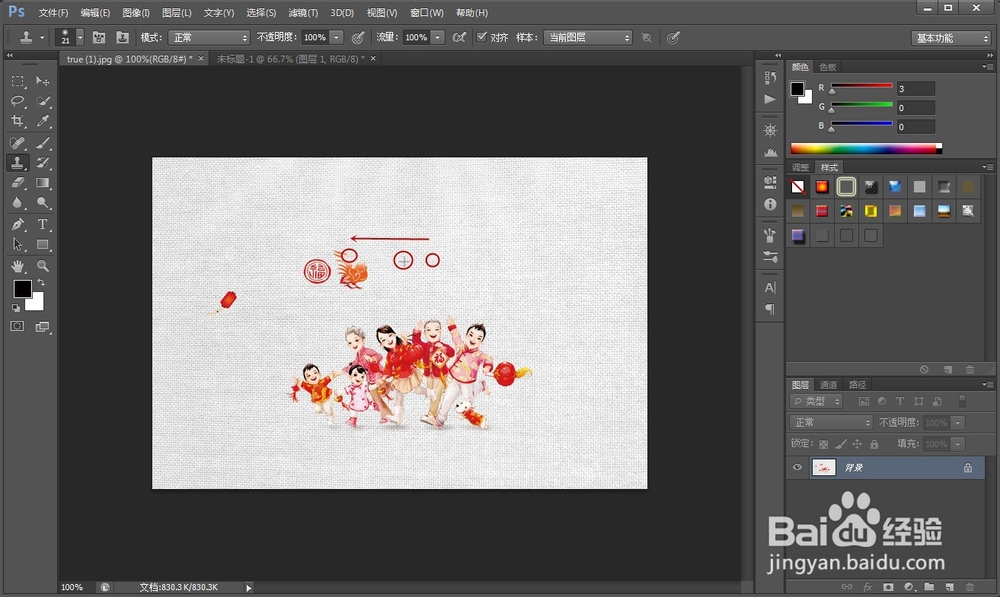Select the Eraser tool
The image size is (1000, 597).
coord(18,183)
